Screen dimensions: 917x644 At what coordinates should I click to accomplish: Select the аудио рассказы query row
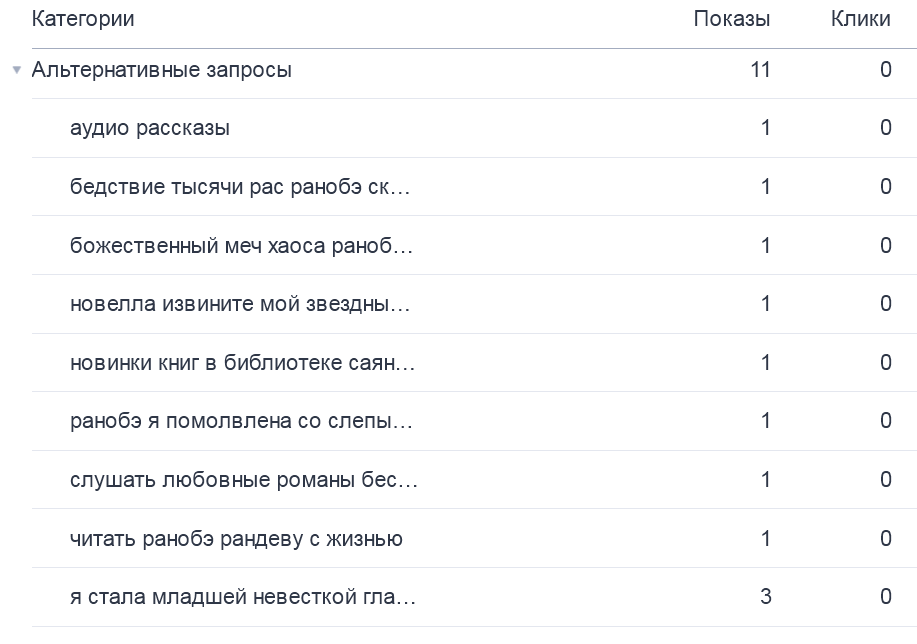150,128
